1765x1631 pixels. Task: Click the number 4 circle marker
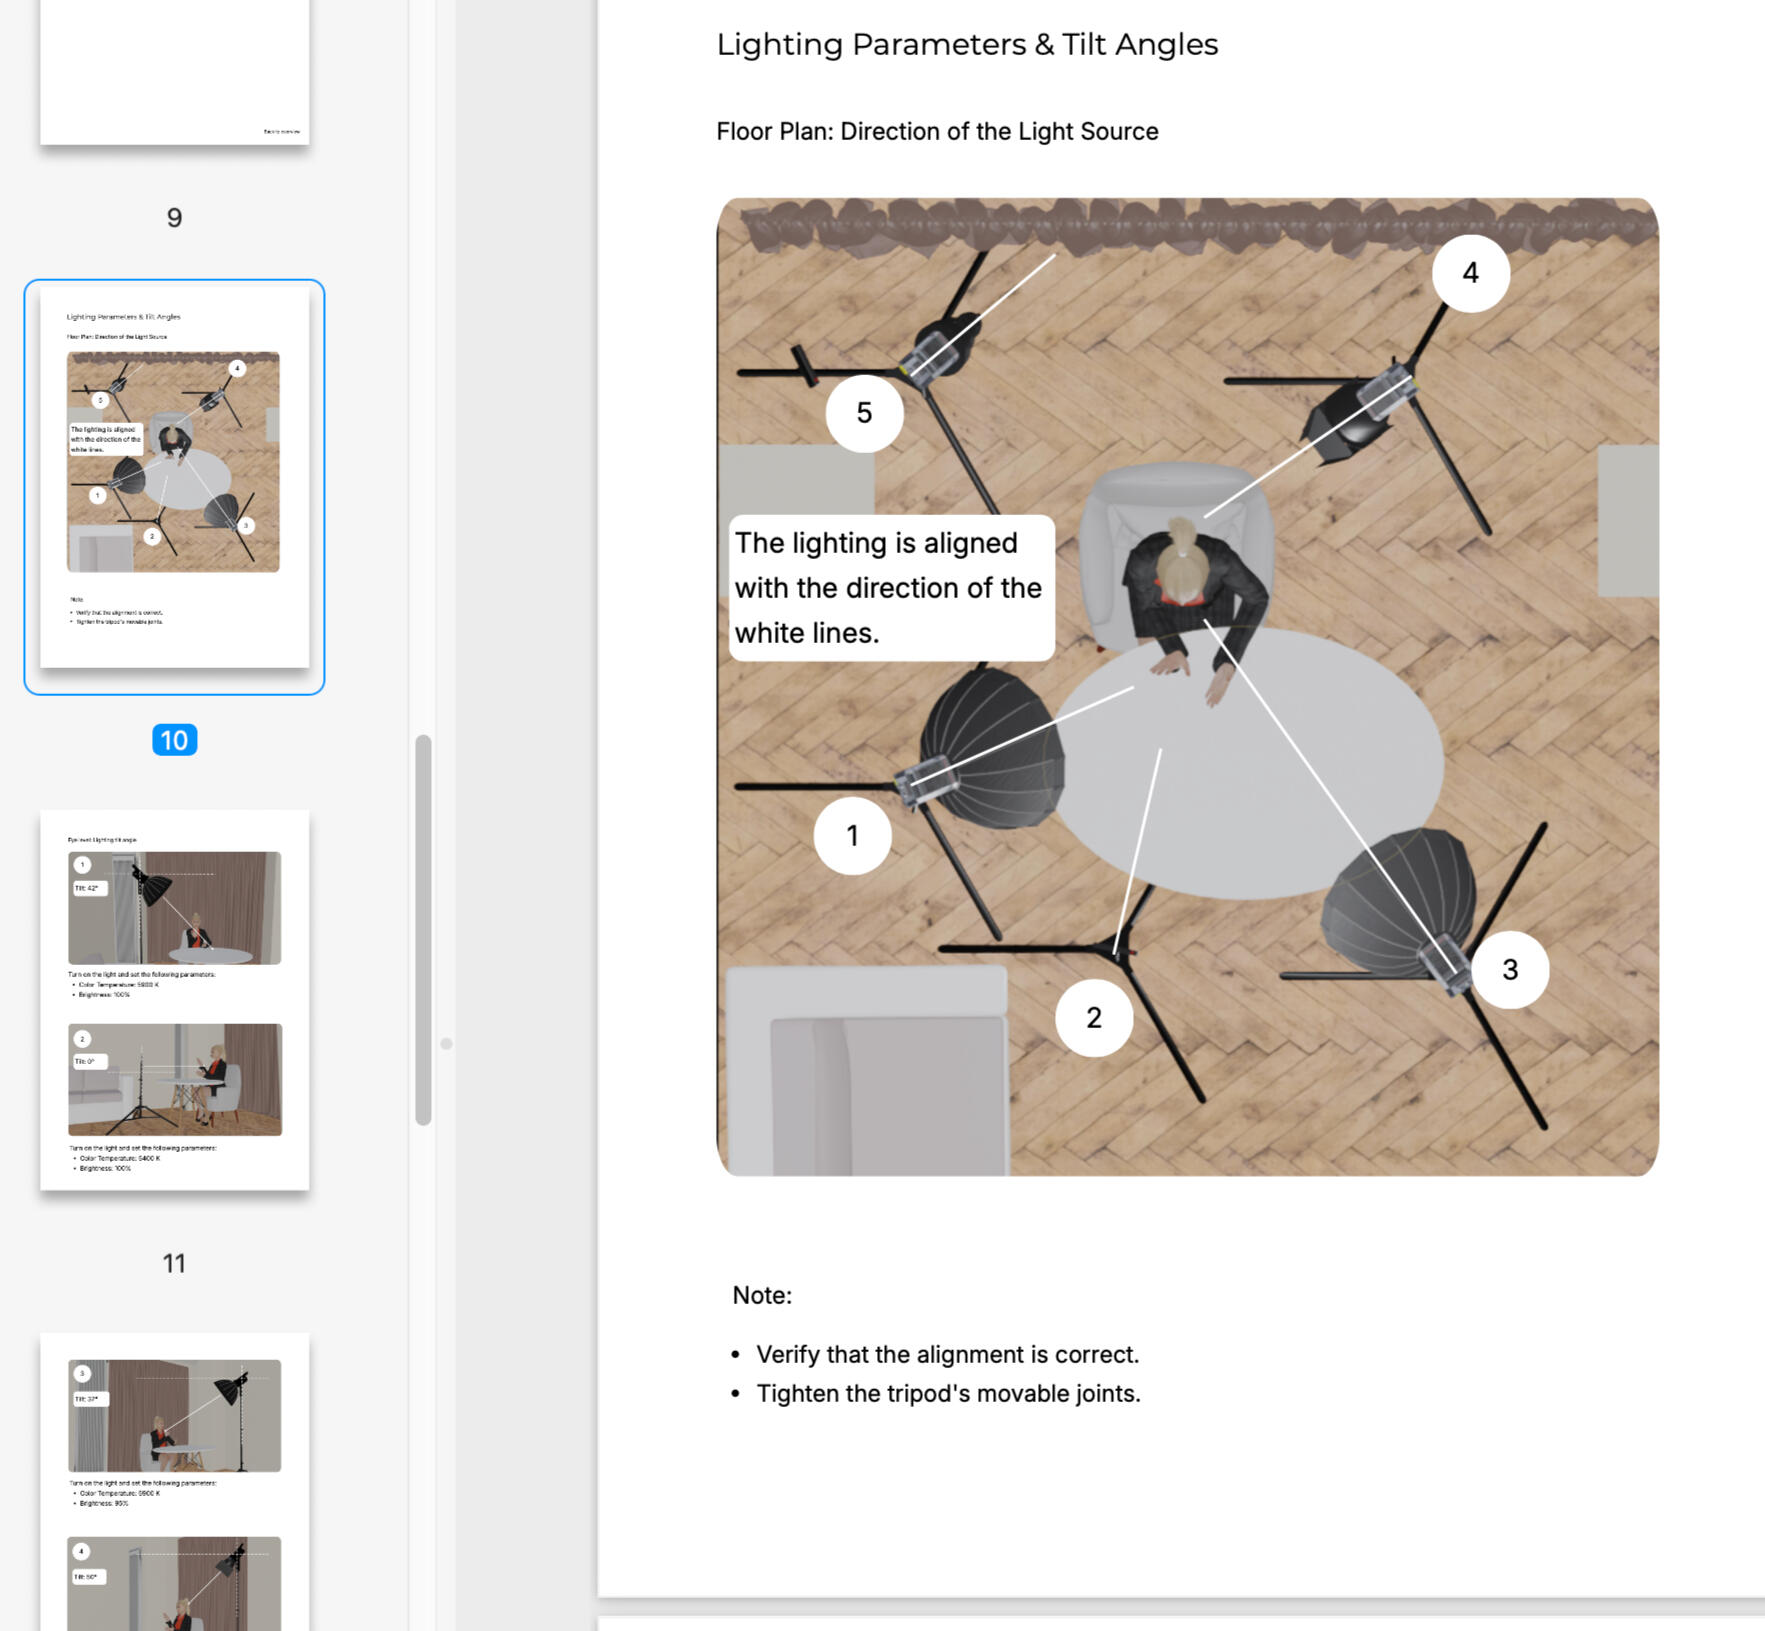(1470, 273)
